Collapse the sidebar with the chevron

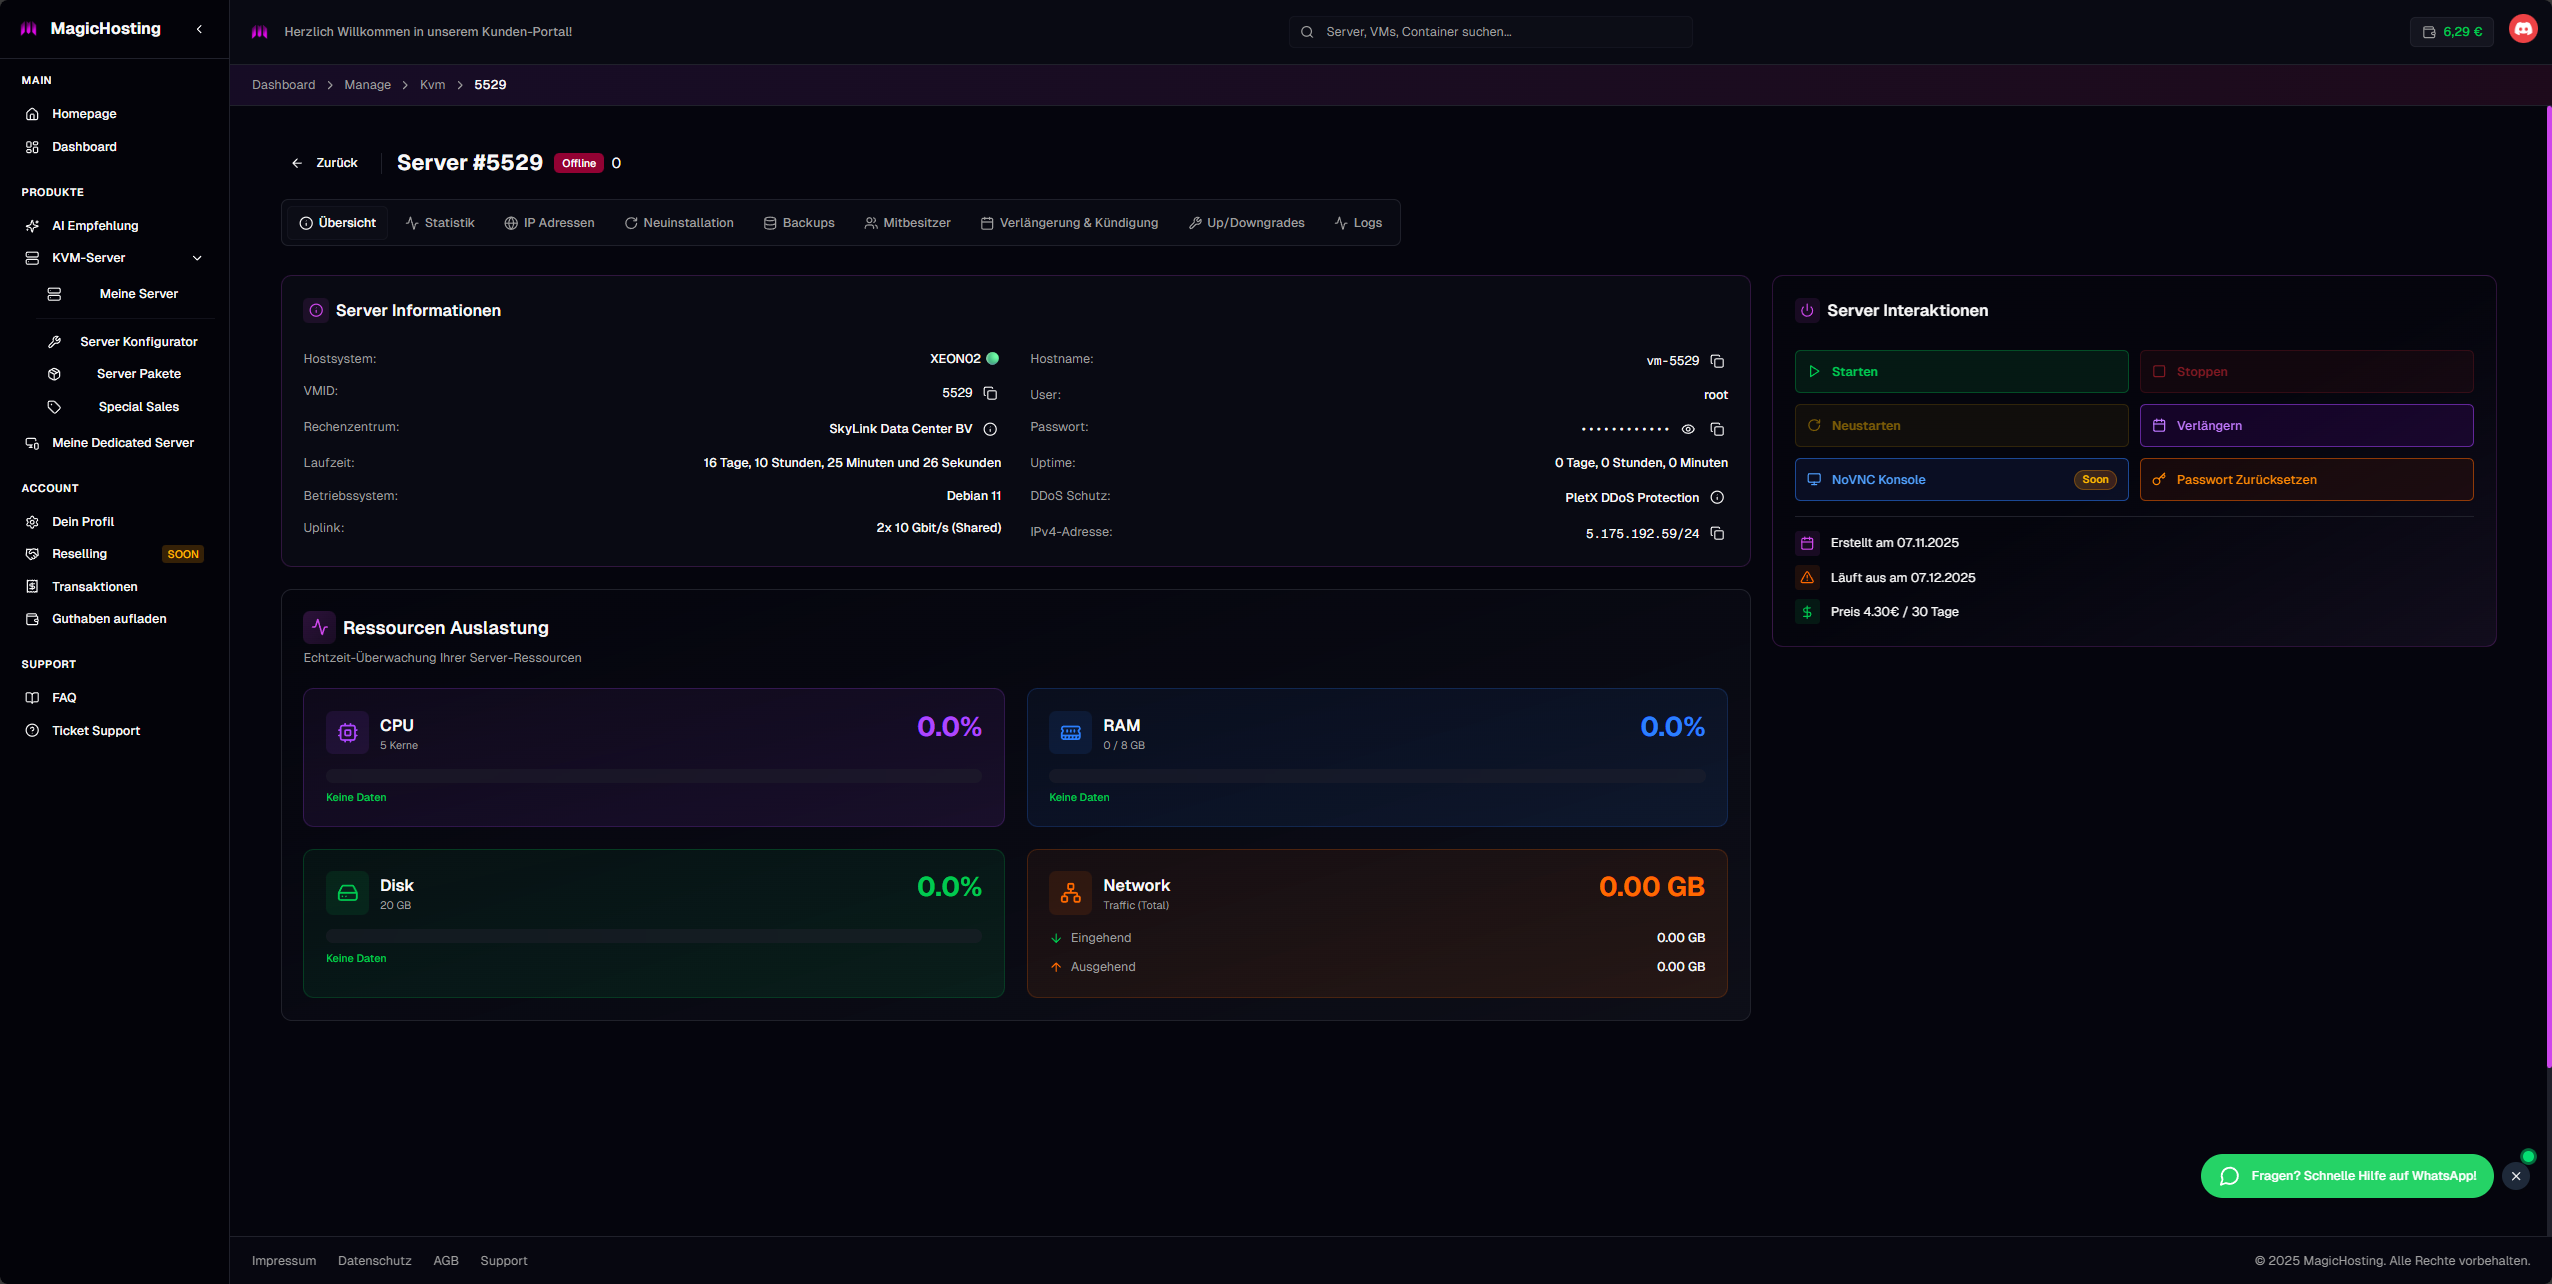point(198,28)
